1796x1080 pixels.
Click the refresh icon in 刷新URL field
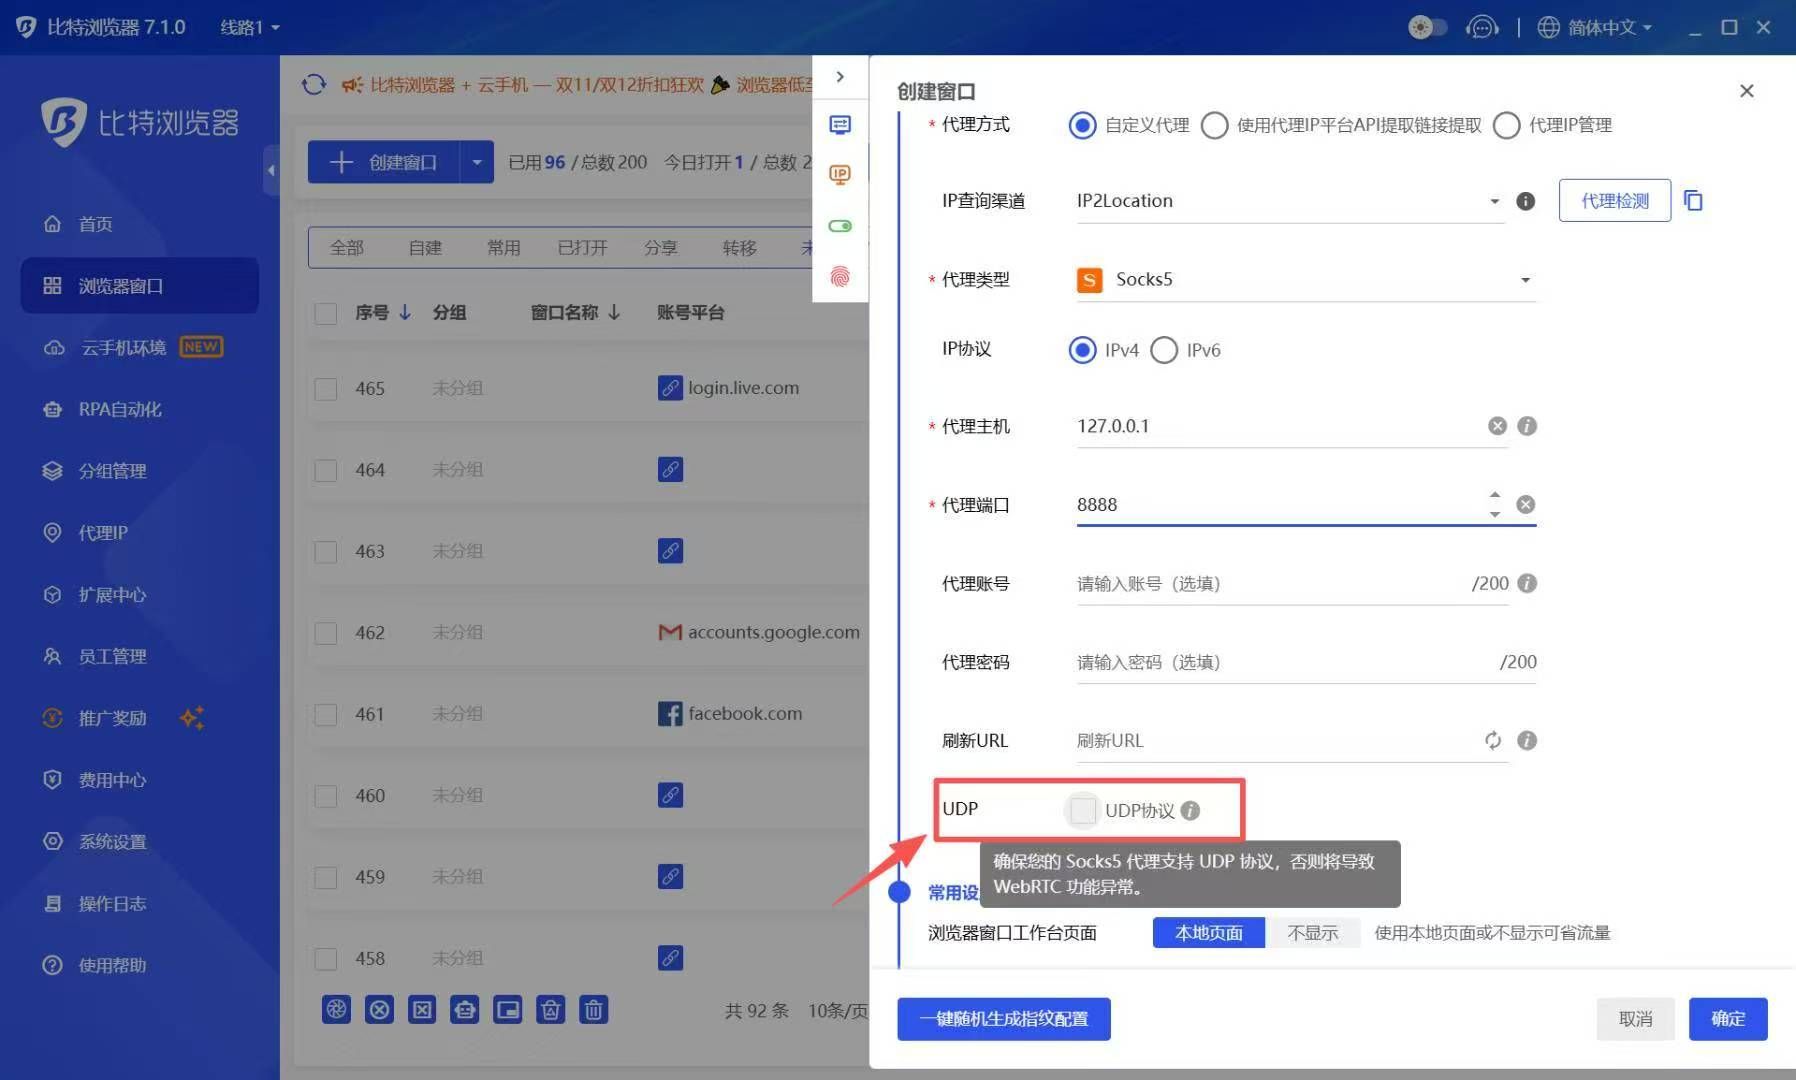pyautogui.click(x=1493, y=740)
